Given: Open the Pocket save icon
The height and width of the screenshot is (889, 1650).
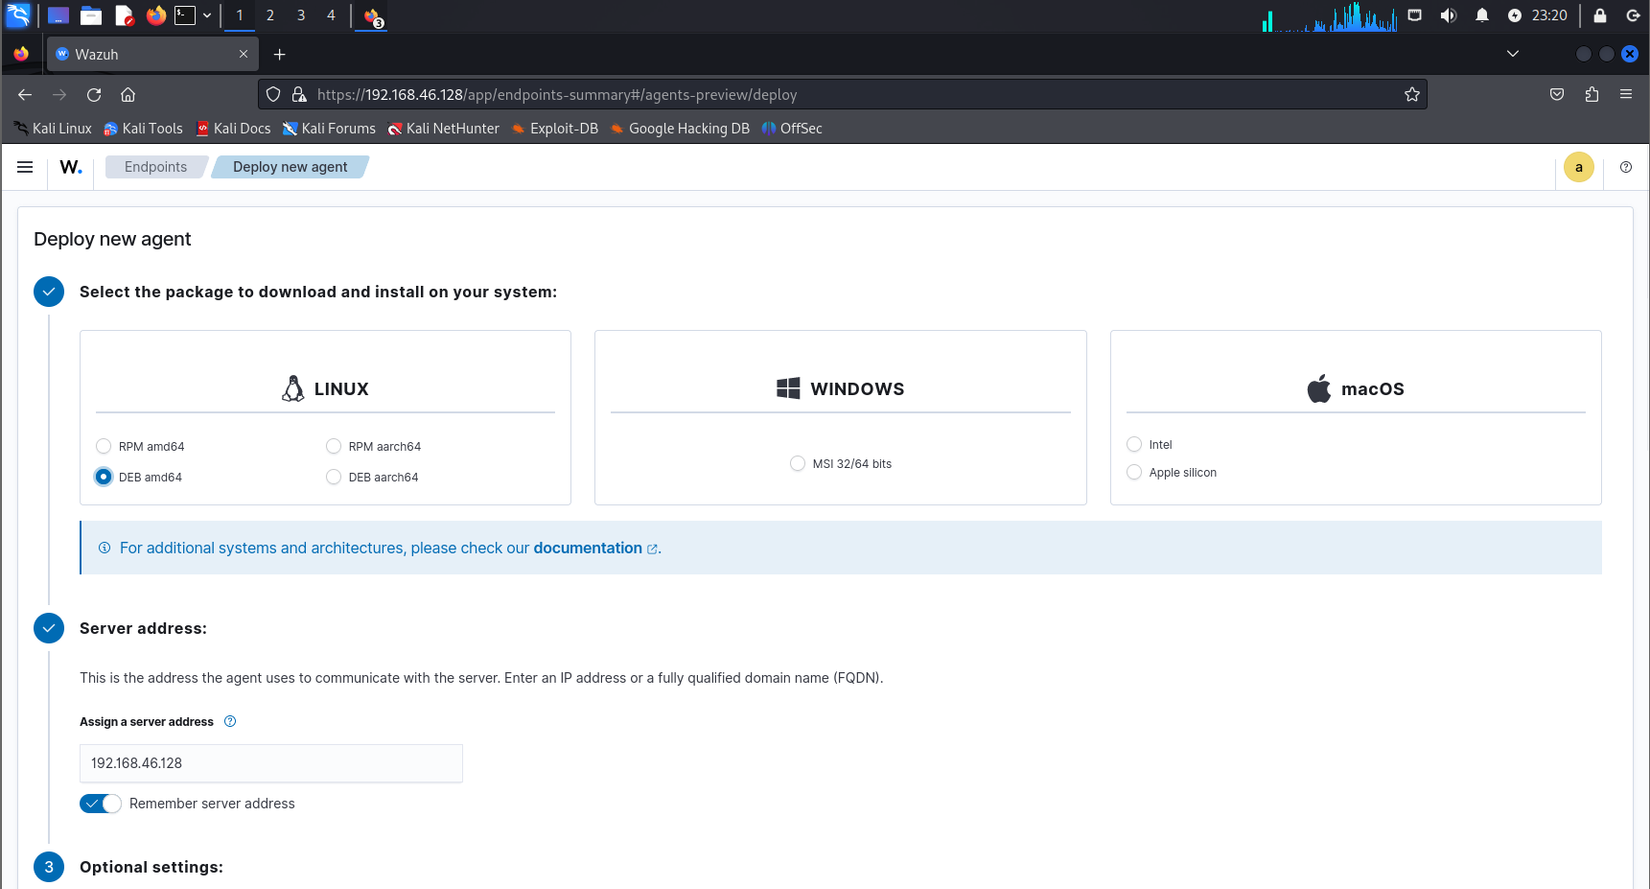Looking at the screenshot, I should tap(1557, 94).
